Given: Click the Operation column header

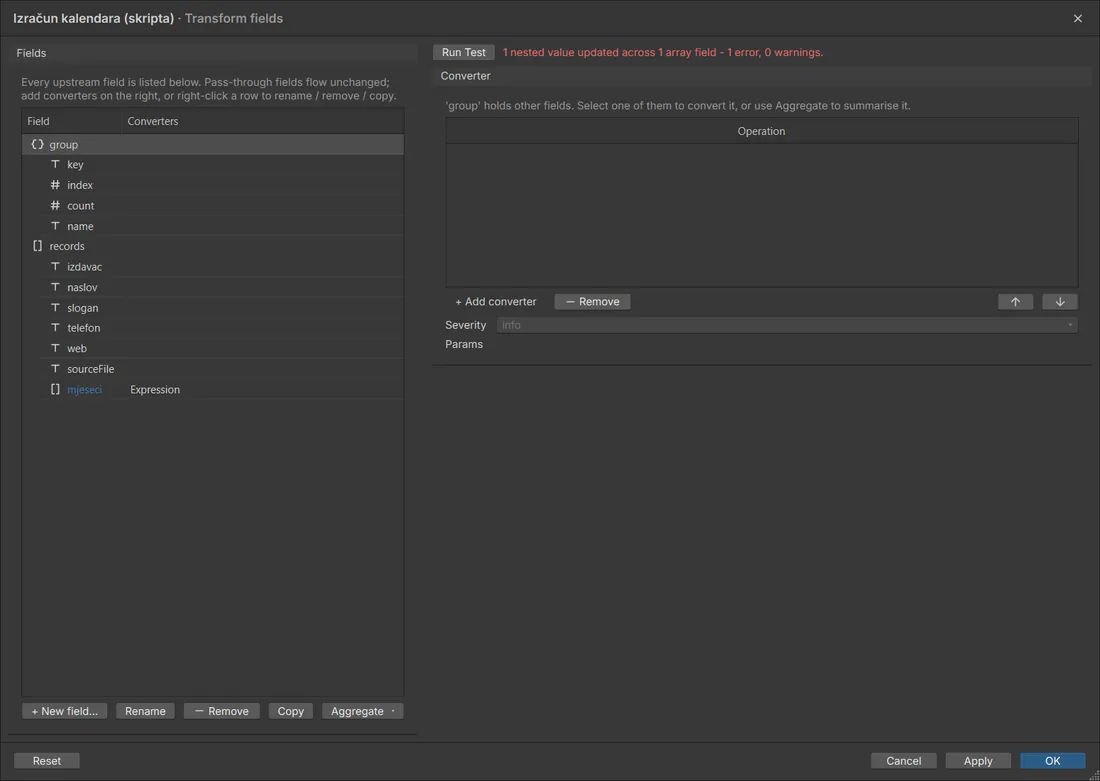Looking at the screenshot, I should [x=761, y=131].
